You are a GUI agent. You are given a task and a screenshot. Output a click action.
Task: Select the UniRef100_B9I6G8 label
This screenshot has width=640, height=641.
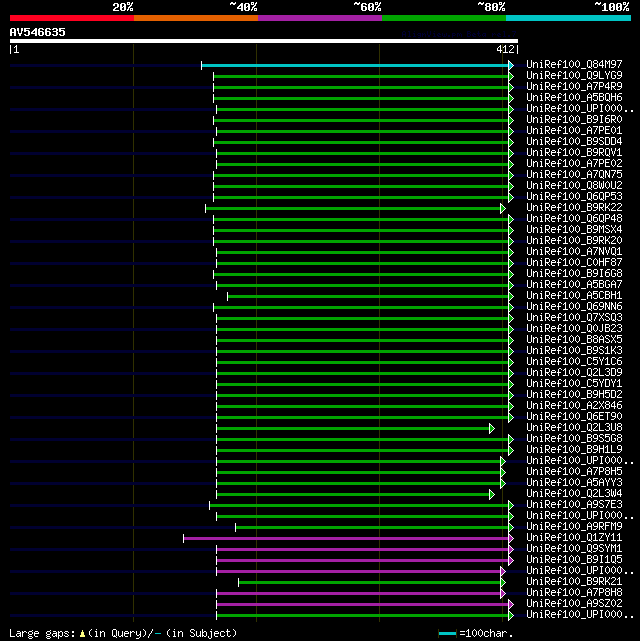pos(574,274)
